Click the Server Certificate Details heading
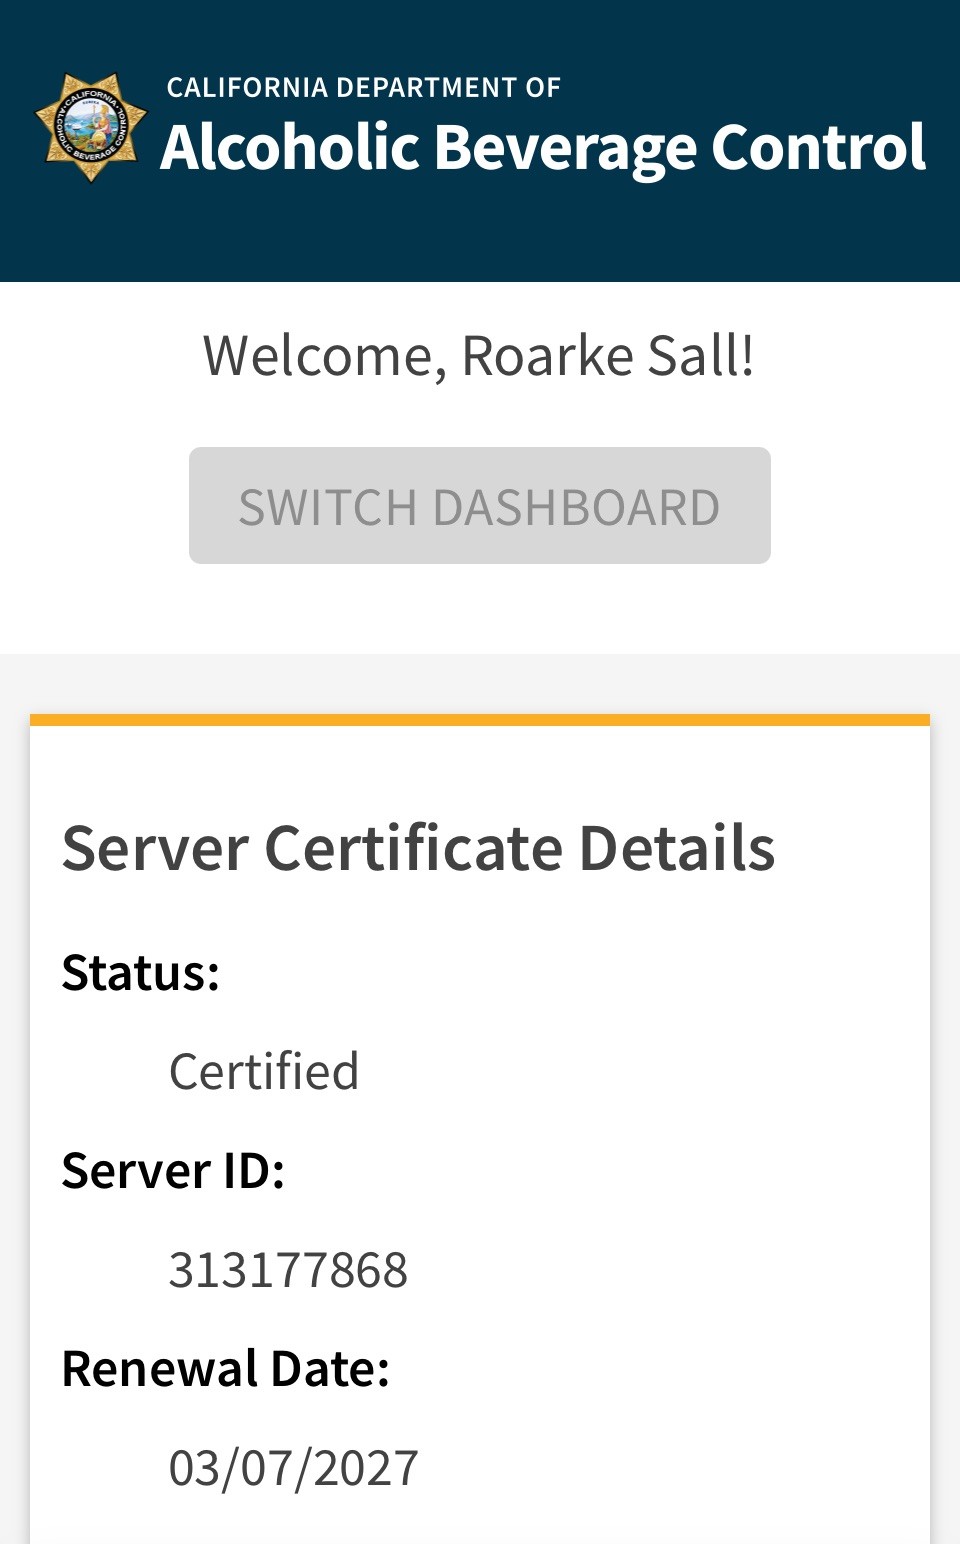 (x=418, y=849)
